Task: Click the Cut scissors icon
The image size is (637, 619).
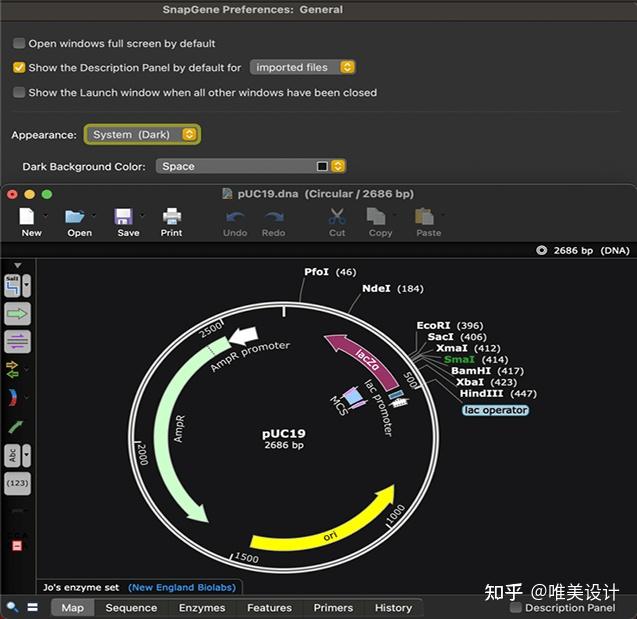Action: (337, 216)
